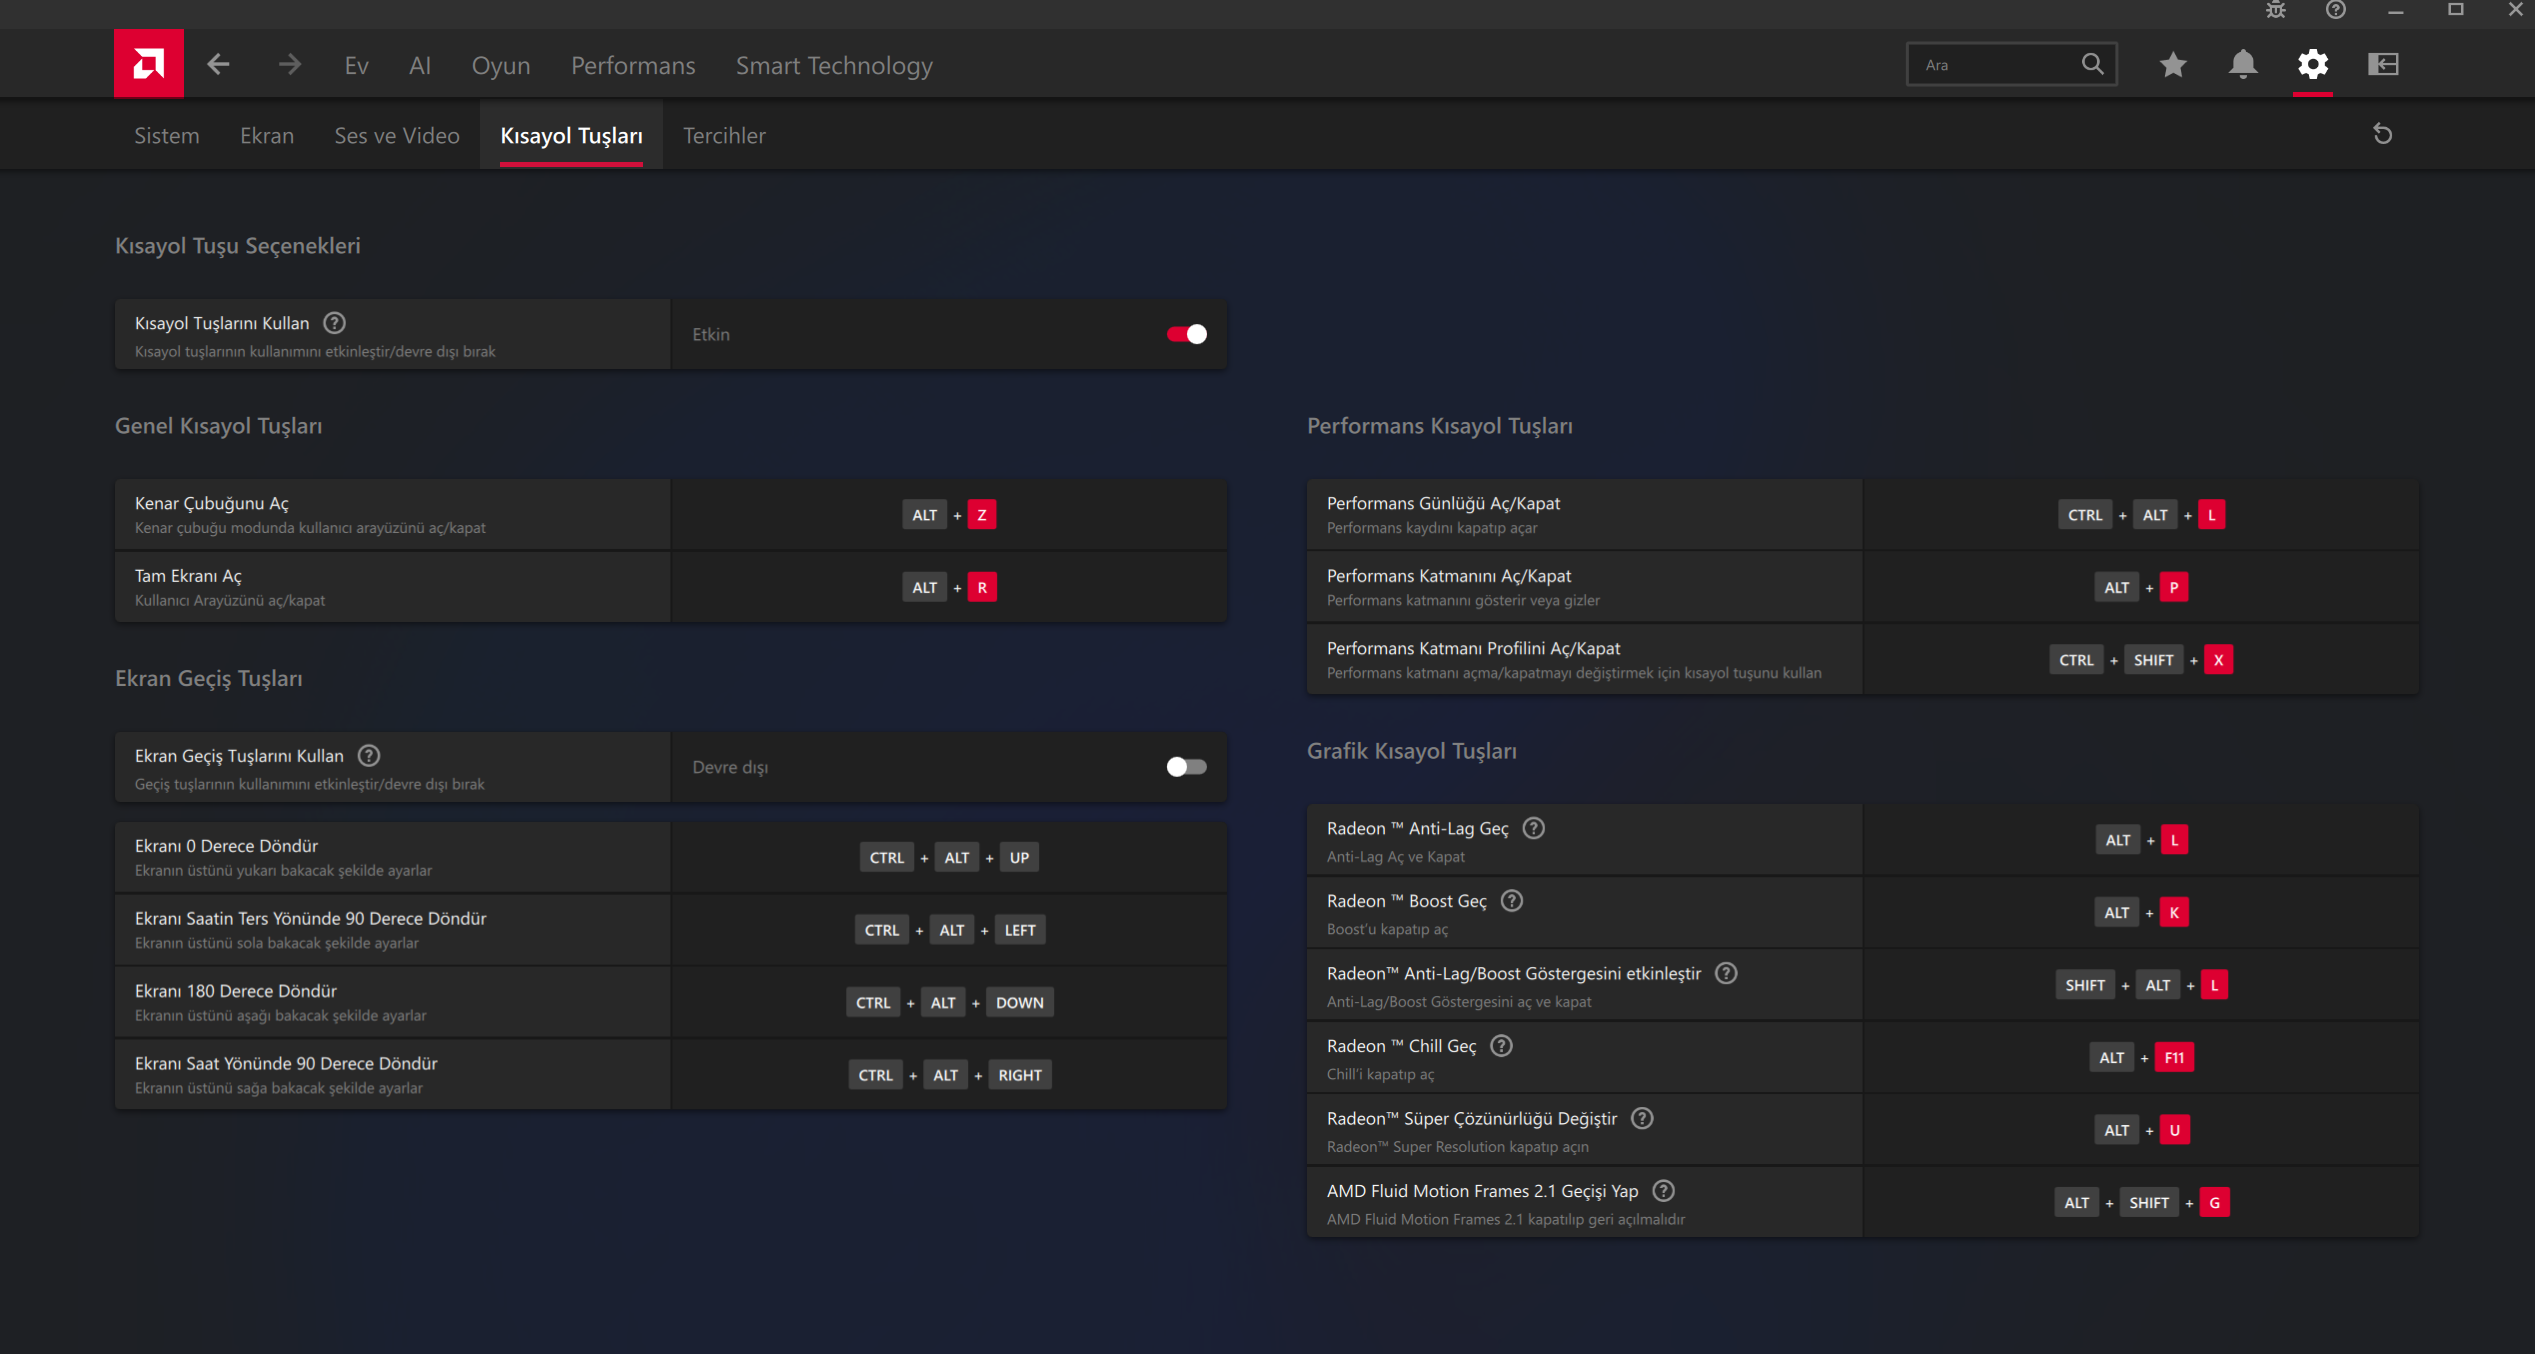
Task: Click the sidebar panel icon in the top bar
Action: click(2383, 65)
